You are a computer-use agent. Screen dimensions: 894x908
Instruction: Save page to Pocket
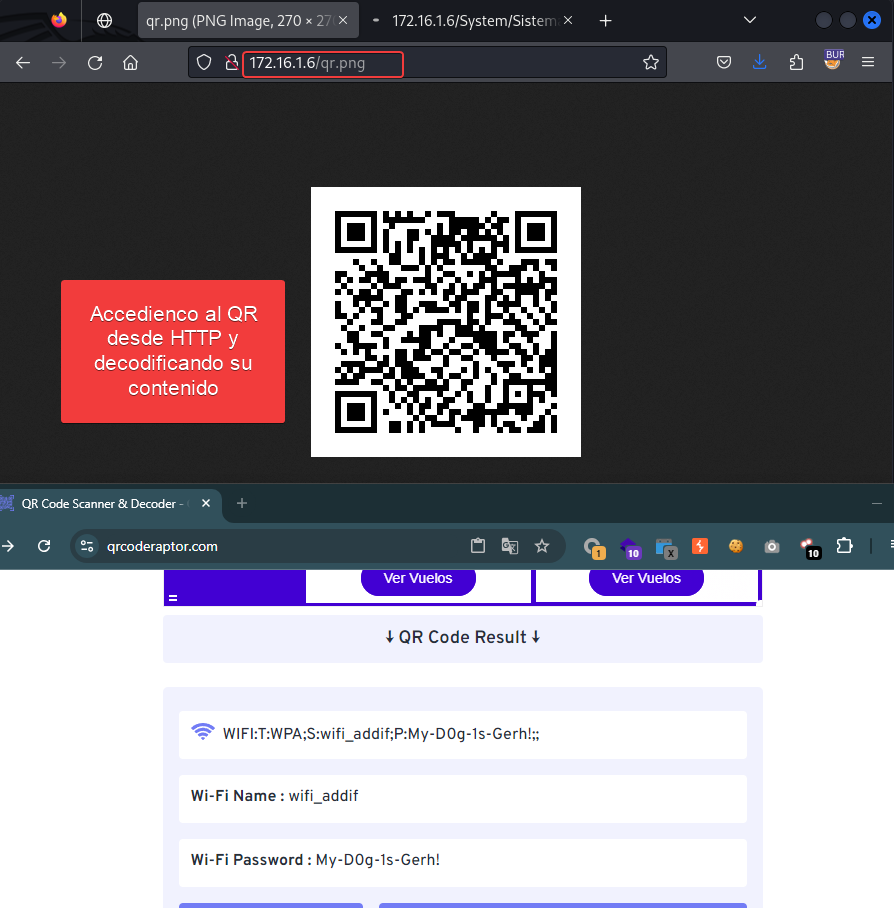click(724, 63)
